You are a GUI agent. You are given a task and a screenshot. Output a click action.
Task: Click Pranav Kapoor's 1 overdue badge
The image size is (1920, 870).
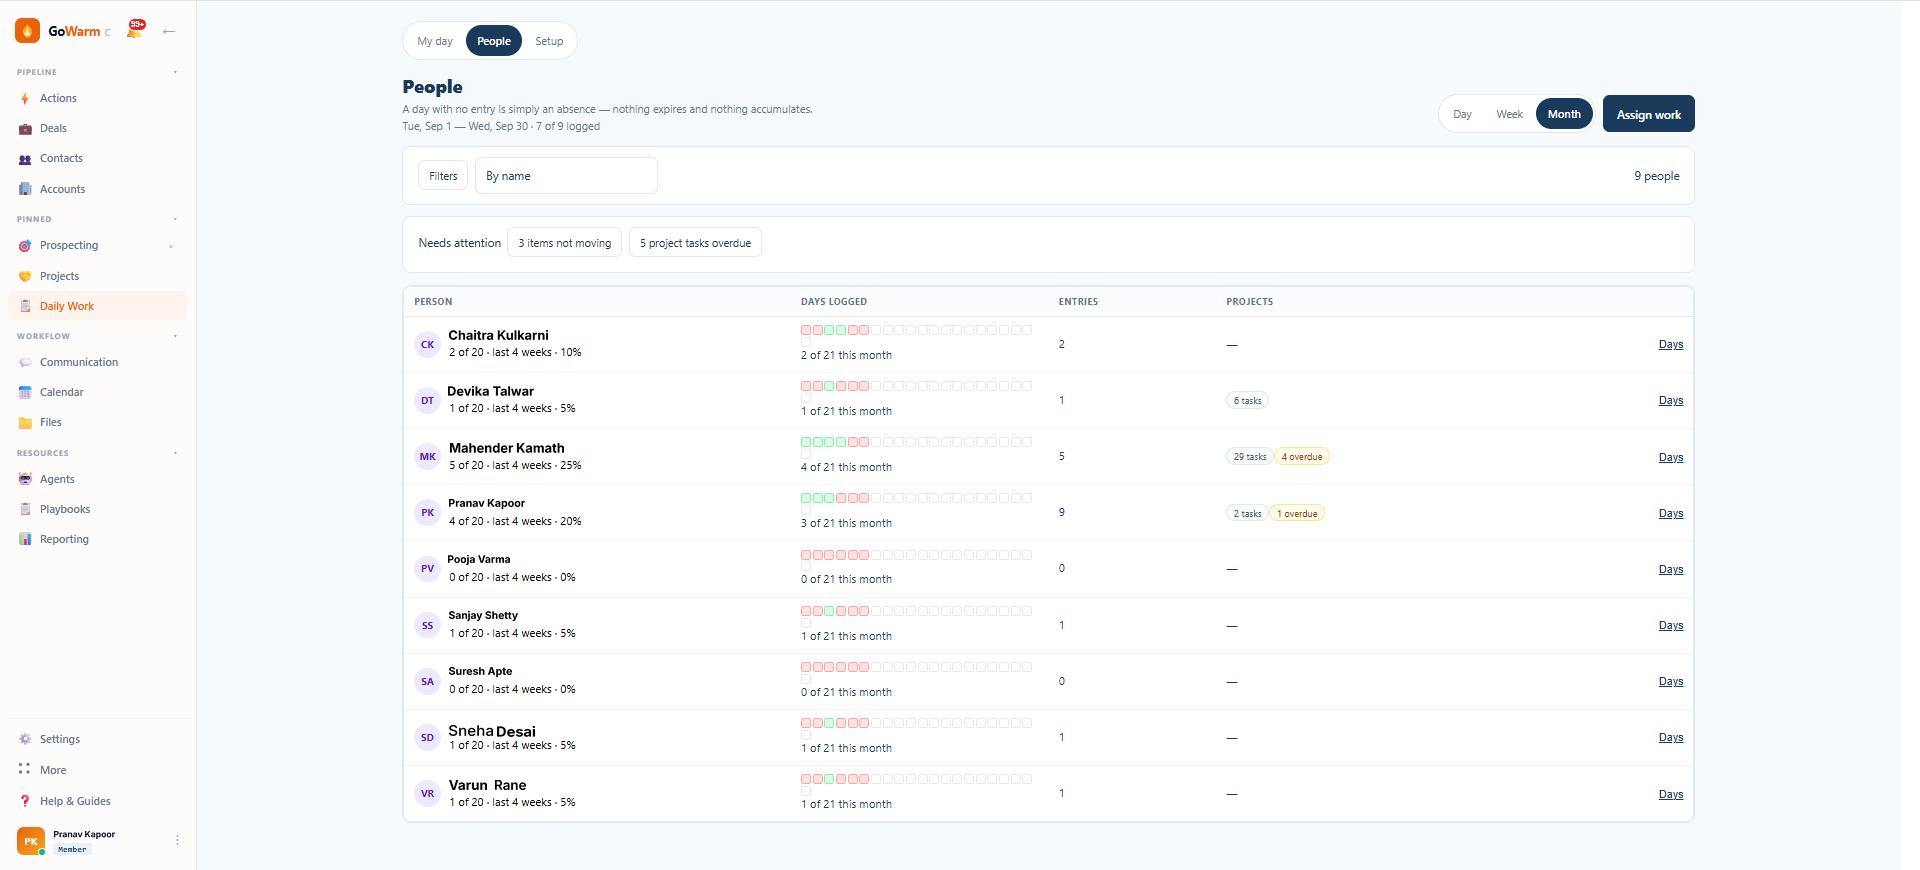(x=1297, y=513)
